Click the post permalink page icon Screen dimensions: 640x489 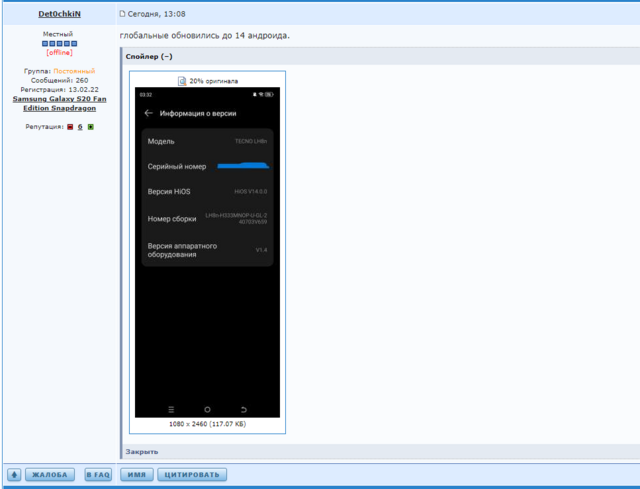click(x=123, y=14)
